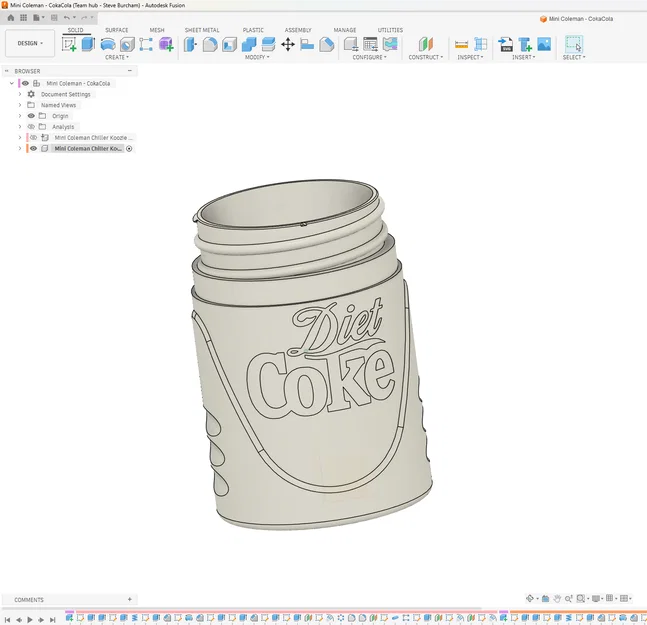647x625 pixels.
Task: Click the Insert Canvas image tool
Action: [544, 44]
